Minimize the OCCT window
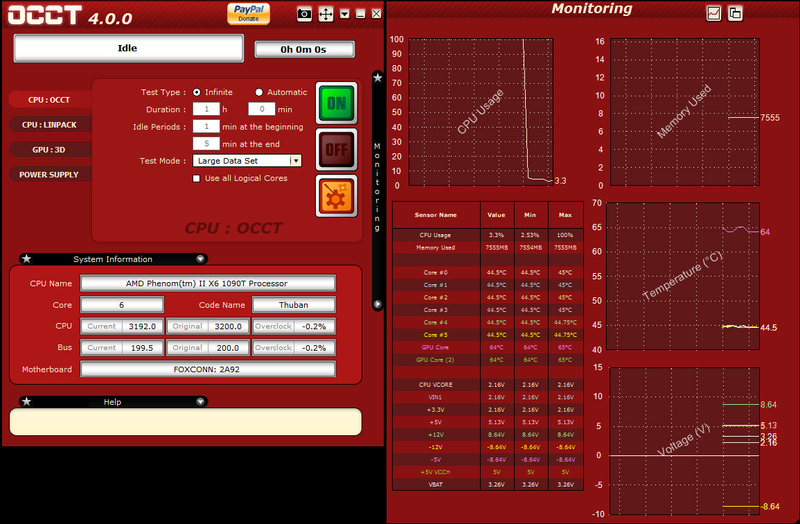The height and width of the screenshot is (524, 800). [x=360, y=14]
